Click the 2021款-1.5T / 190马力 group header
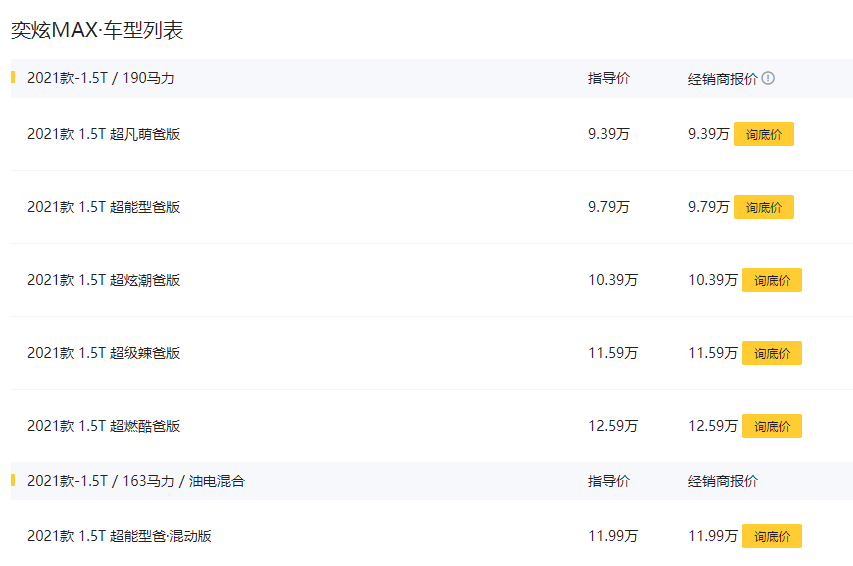The height and width of the screenshot is (566, 853). 101,78
